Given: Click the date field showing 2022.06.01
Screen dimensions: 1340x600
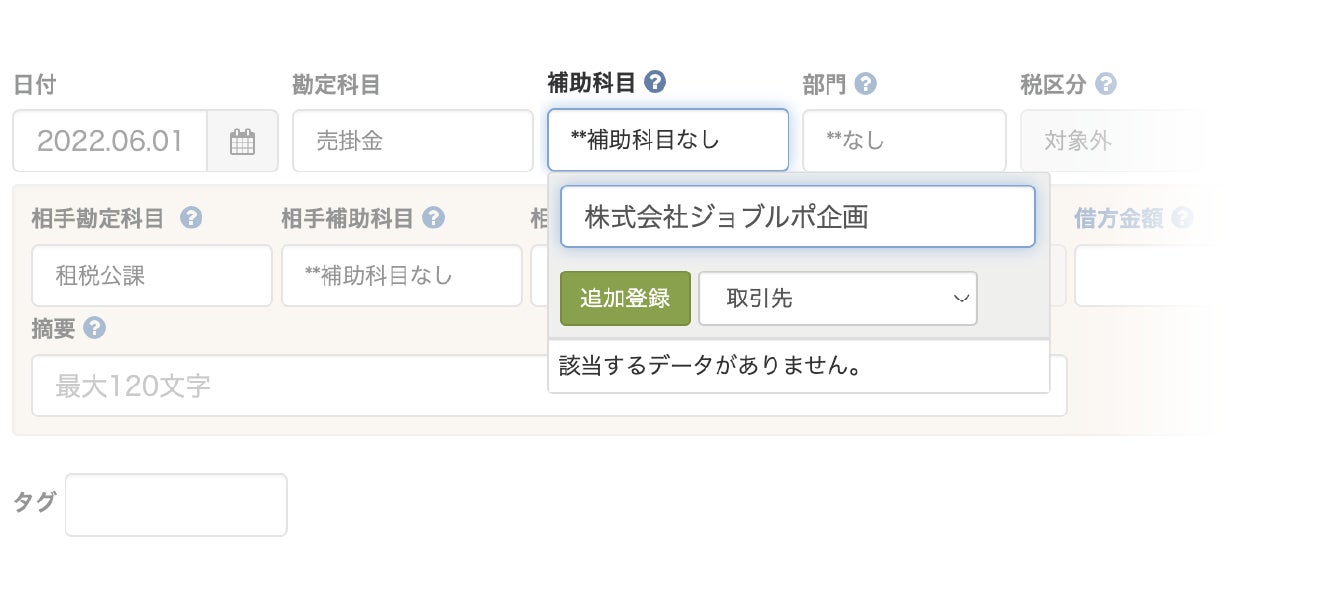Looking at the screenshot, I should (x=110, y=141).
